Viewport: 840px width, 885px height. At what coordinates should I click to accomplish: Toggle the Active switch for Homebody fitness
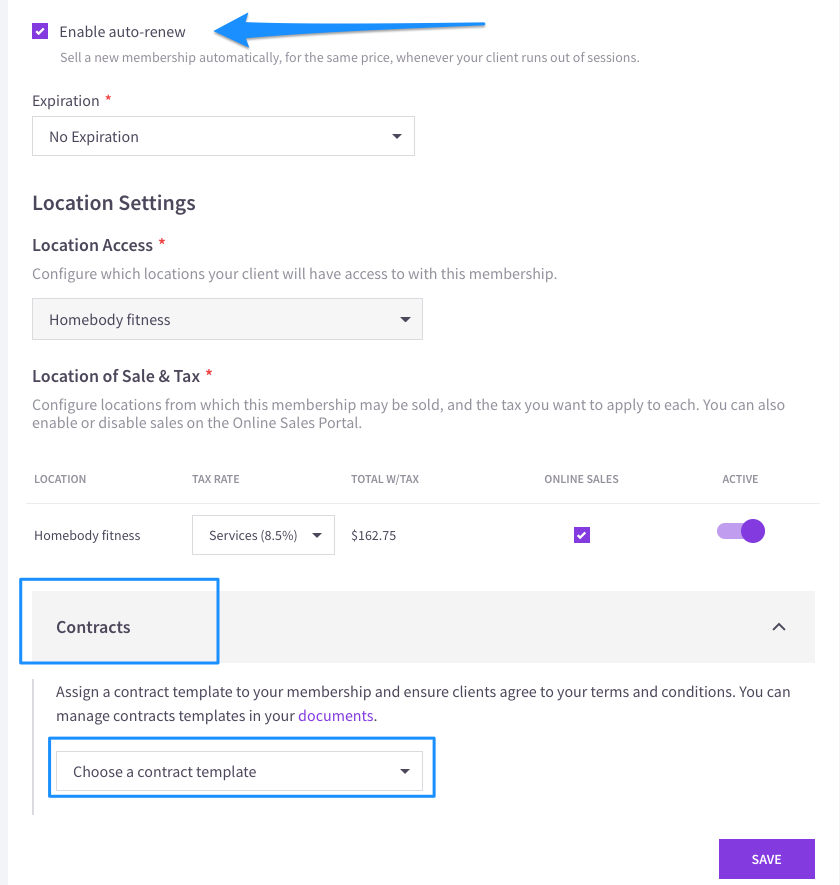741,531
